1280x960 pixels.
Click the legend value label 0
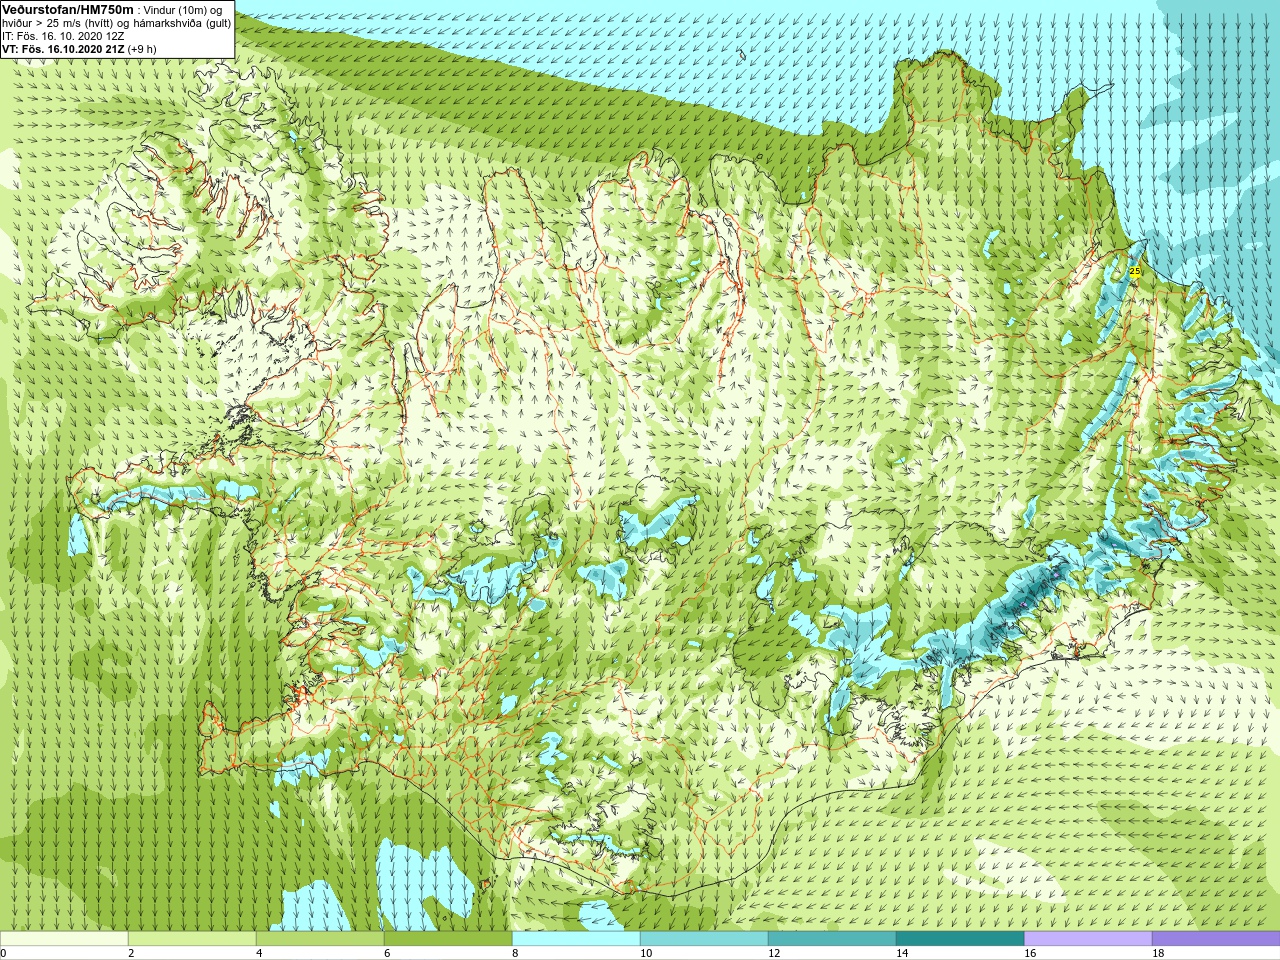[x=4, y=953]
